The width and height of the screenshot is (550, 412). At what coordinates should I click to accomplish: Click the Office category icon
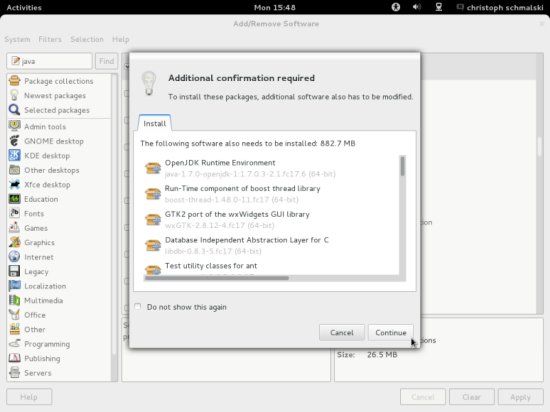pos(14,315)
